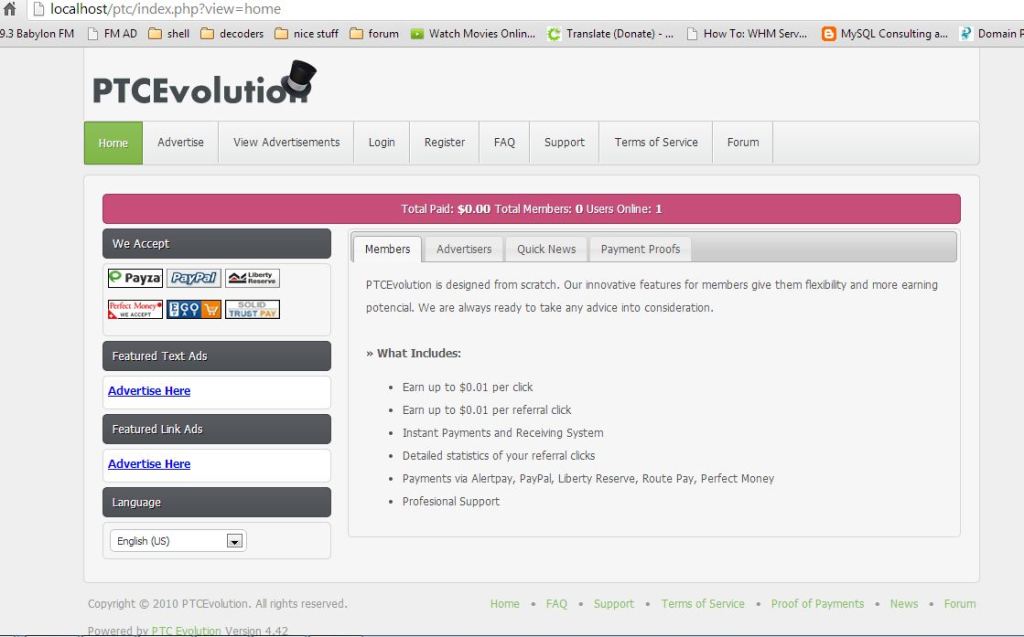Viewport: 1024px width, 637px height.
Task: Click 'Earn up to $0.01 per click' item
Action: [468, 387]
